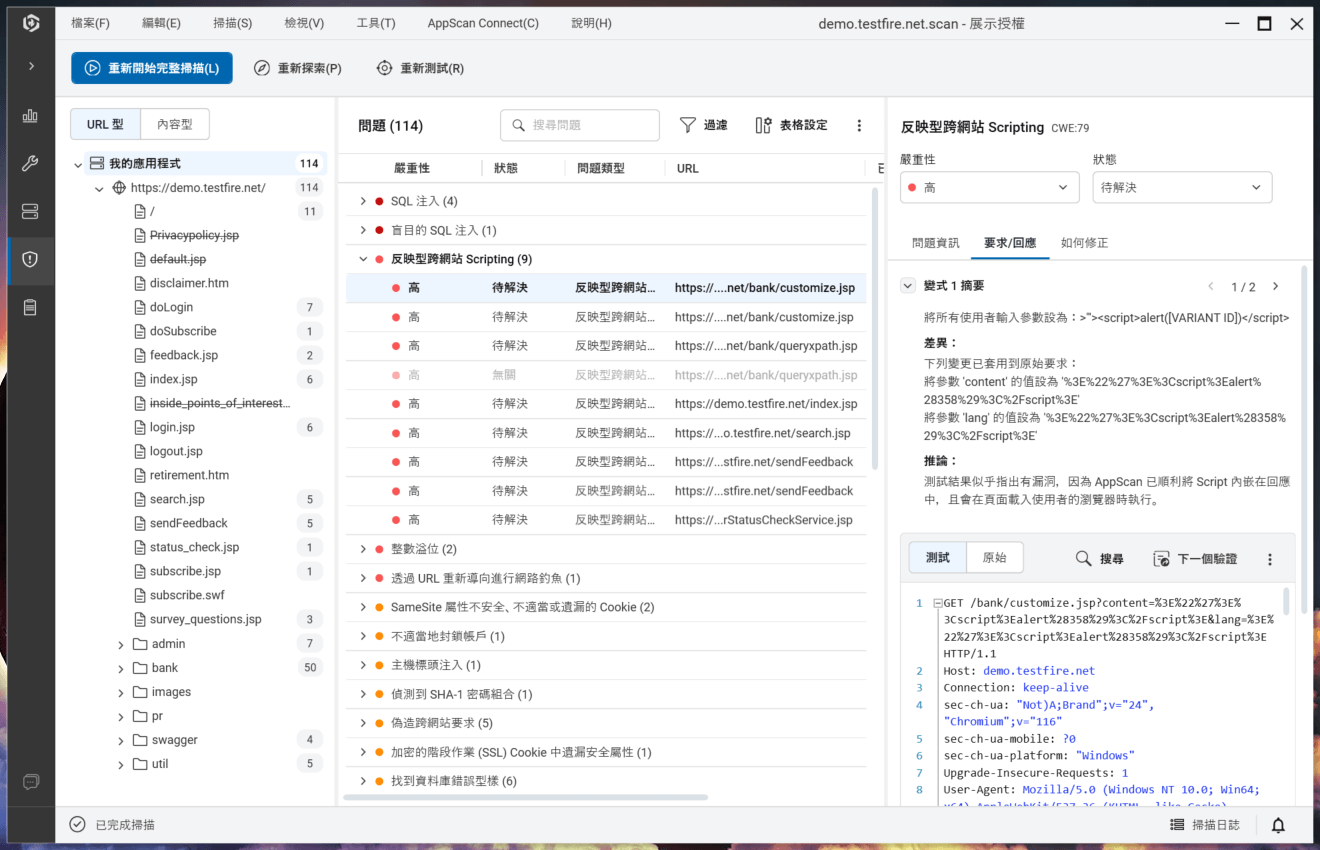Open the 掃描(S) menu
The width and height of the screenshot is (1320, 850).
pos(233,23)
